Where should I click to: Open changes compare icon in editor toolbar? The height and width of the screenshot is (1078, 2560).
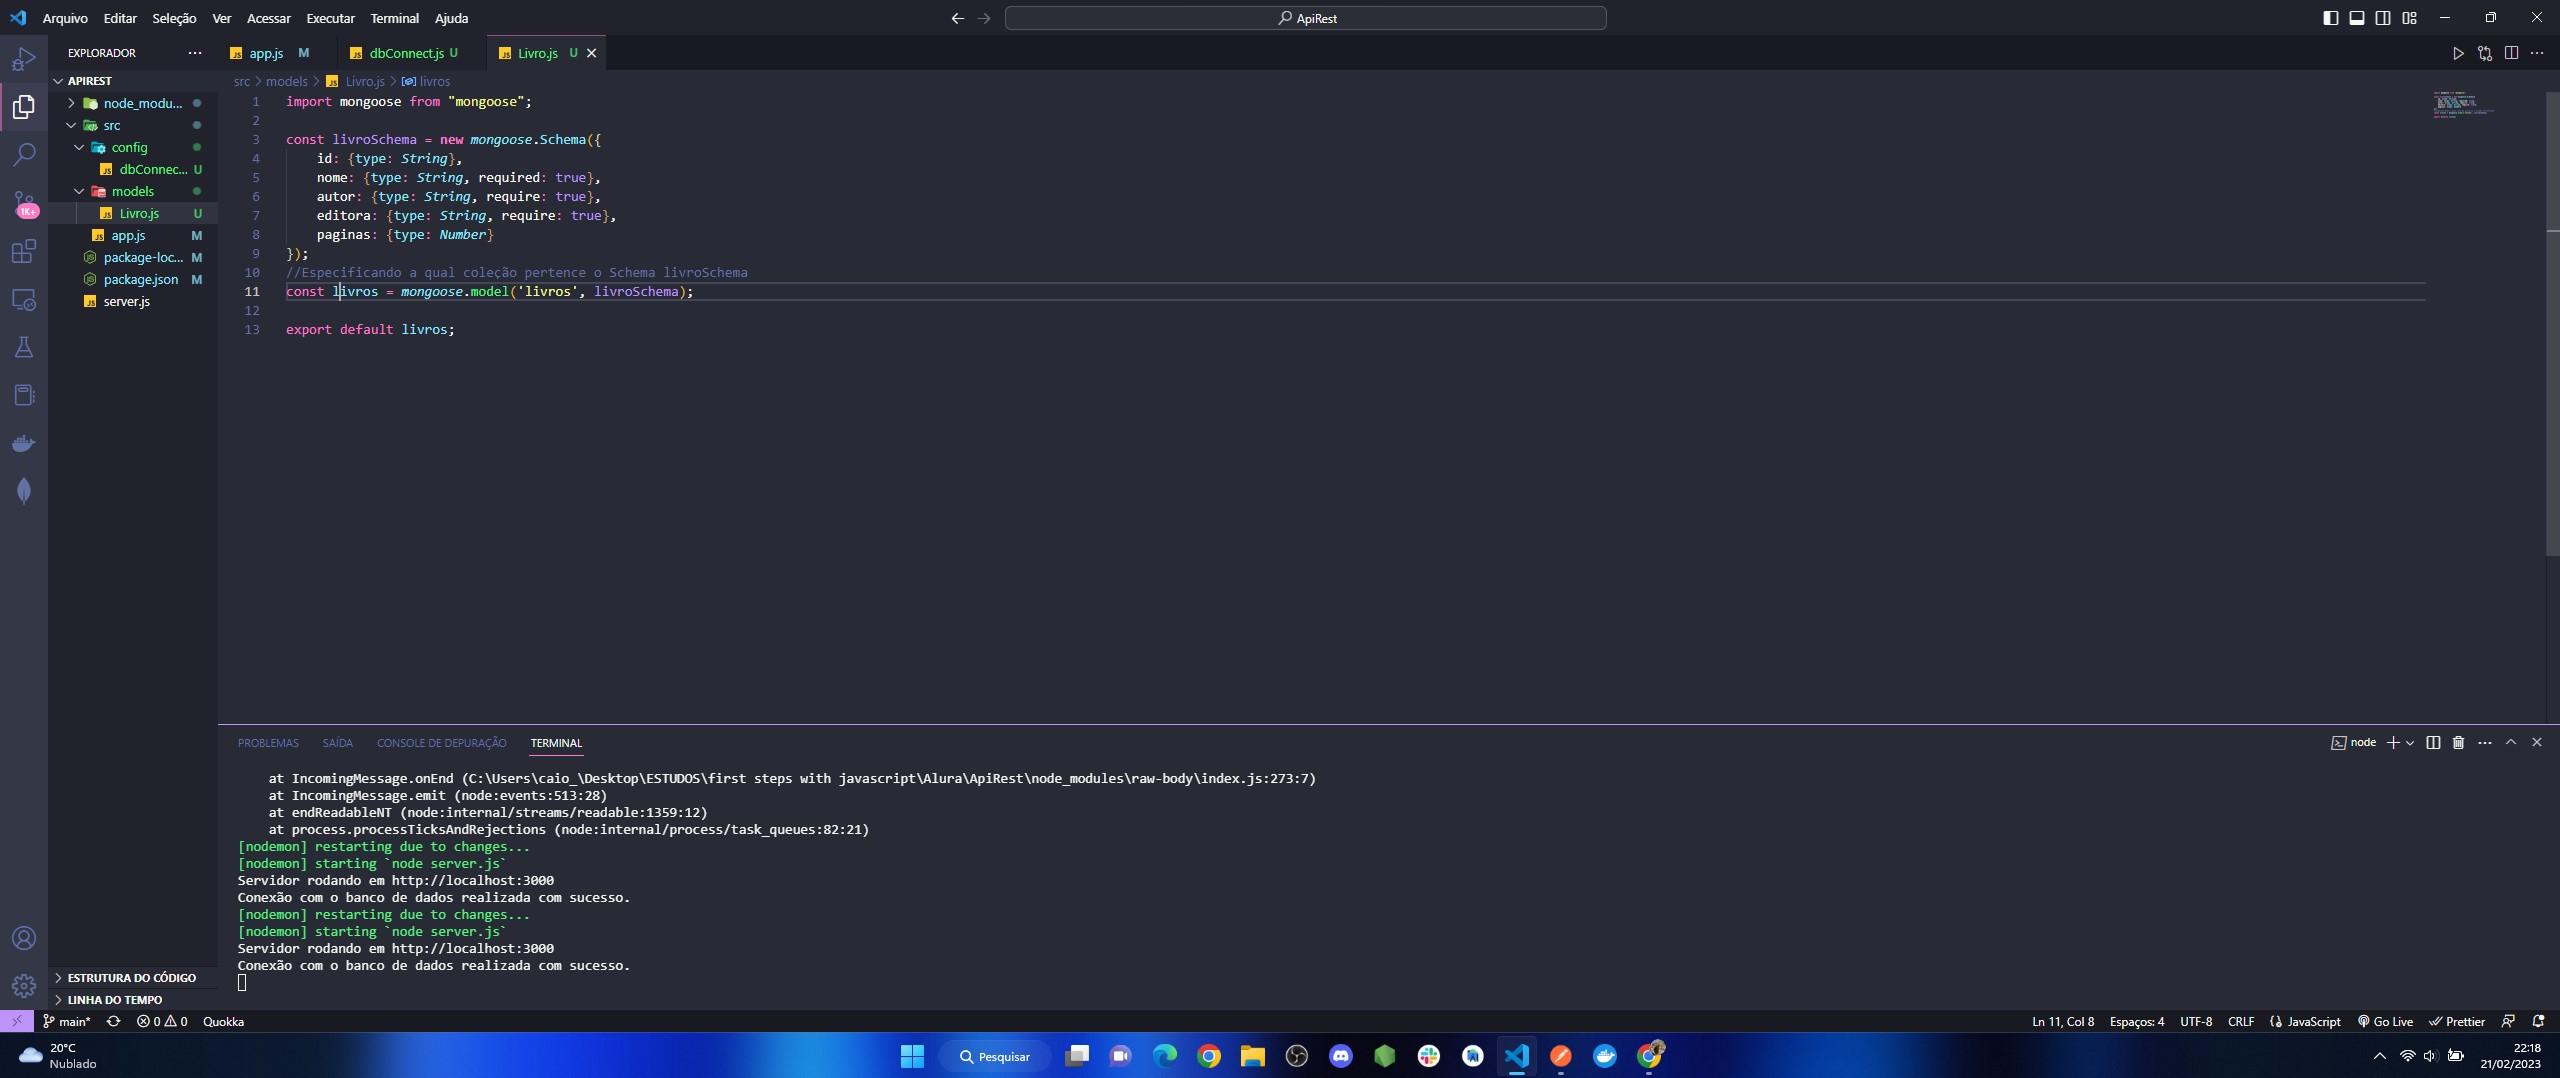pos(2485,53)
